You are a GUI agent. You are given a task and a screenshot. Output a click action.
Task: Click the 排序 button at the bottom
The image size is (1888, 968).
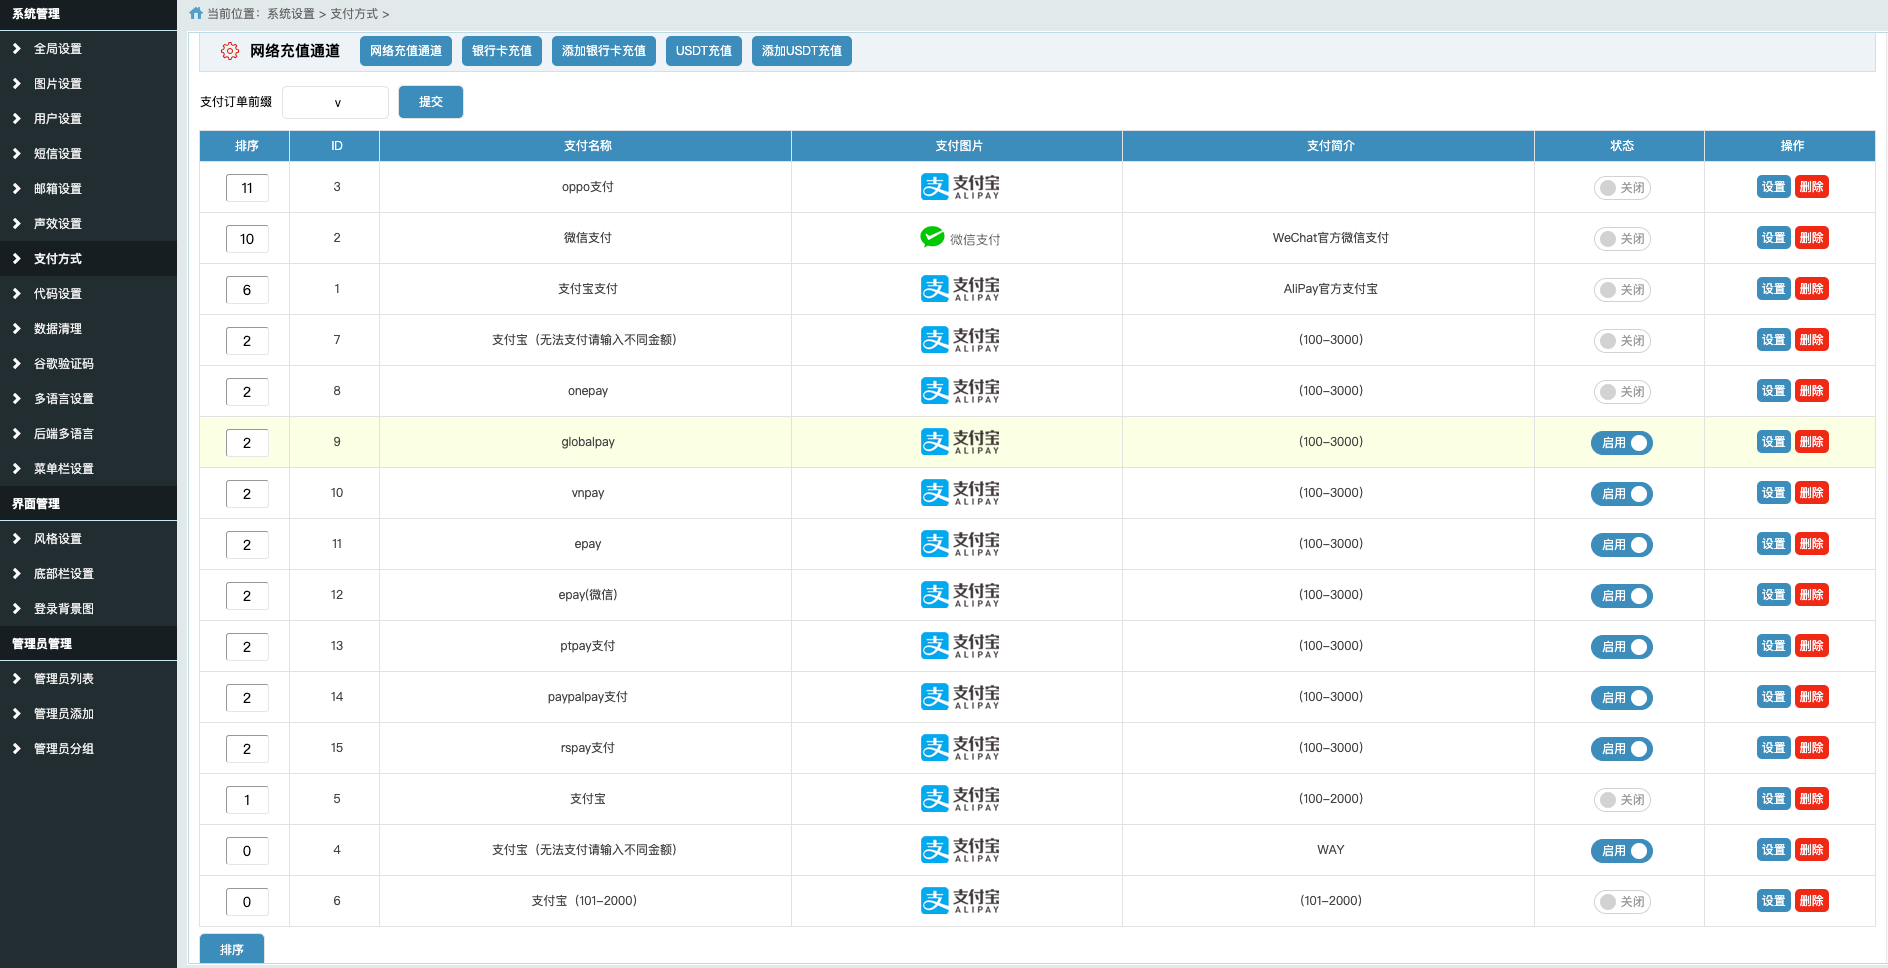click(x=232, y=949)
